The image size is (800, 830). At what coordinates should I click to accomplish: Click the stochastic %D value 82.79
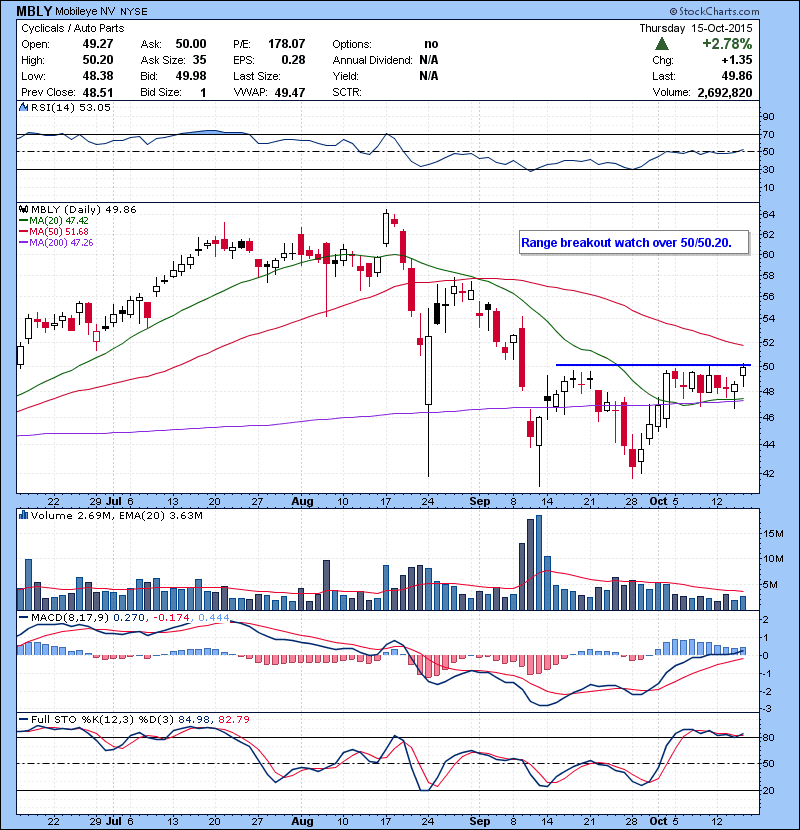click(x=234, y=719)
